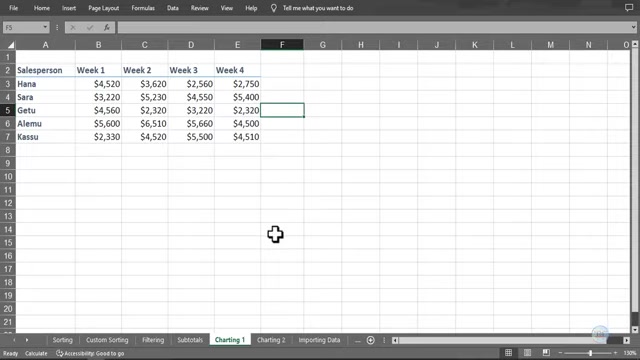
Task: Click the Insert Function fx icon
Action: point(107,27)
